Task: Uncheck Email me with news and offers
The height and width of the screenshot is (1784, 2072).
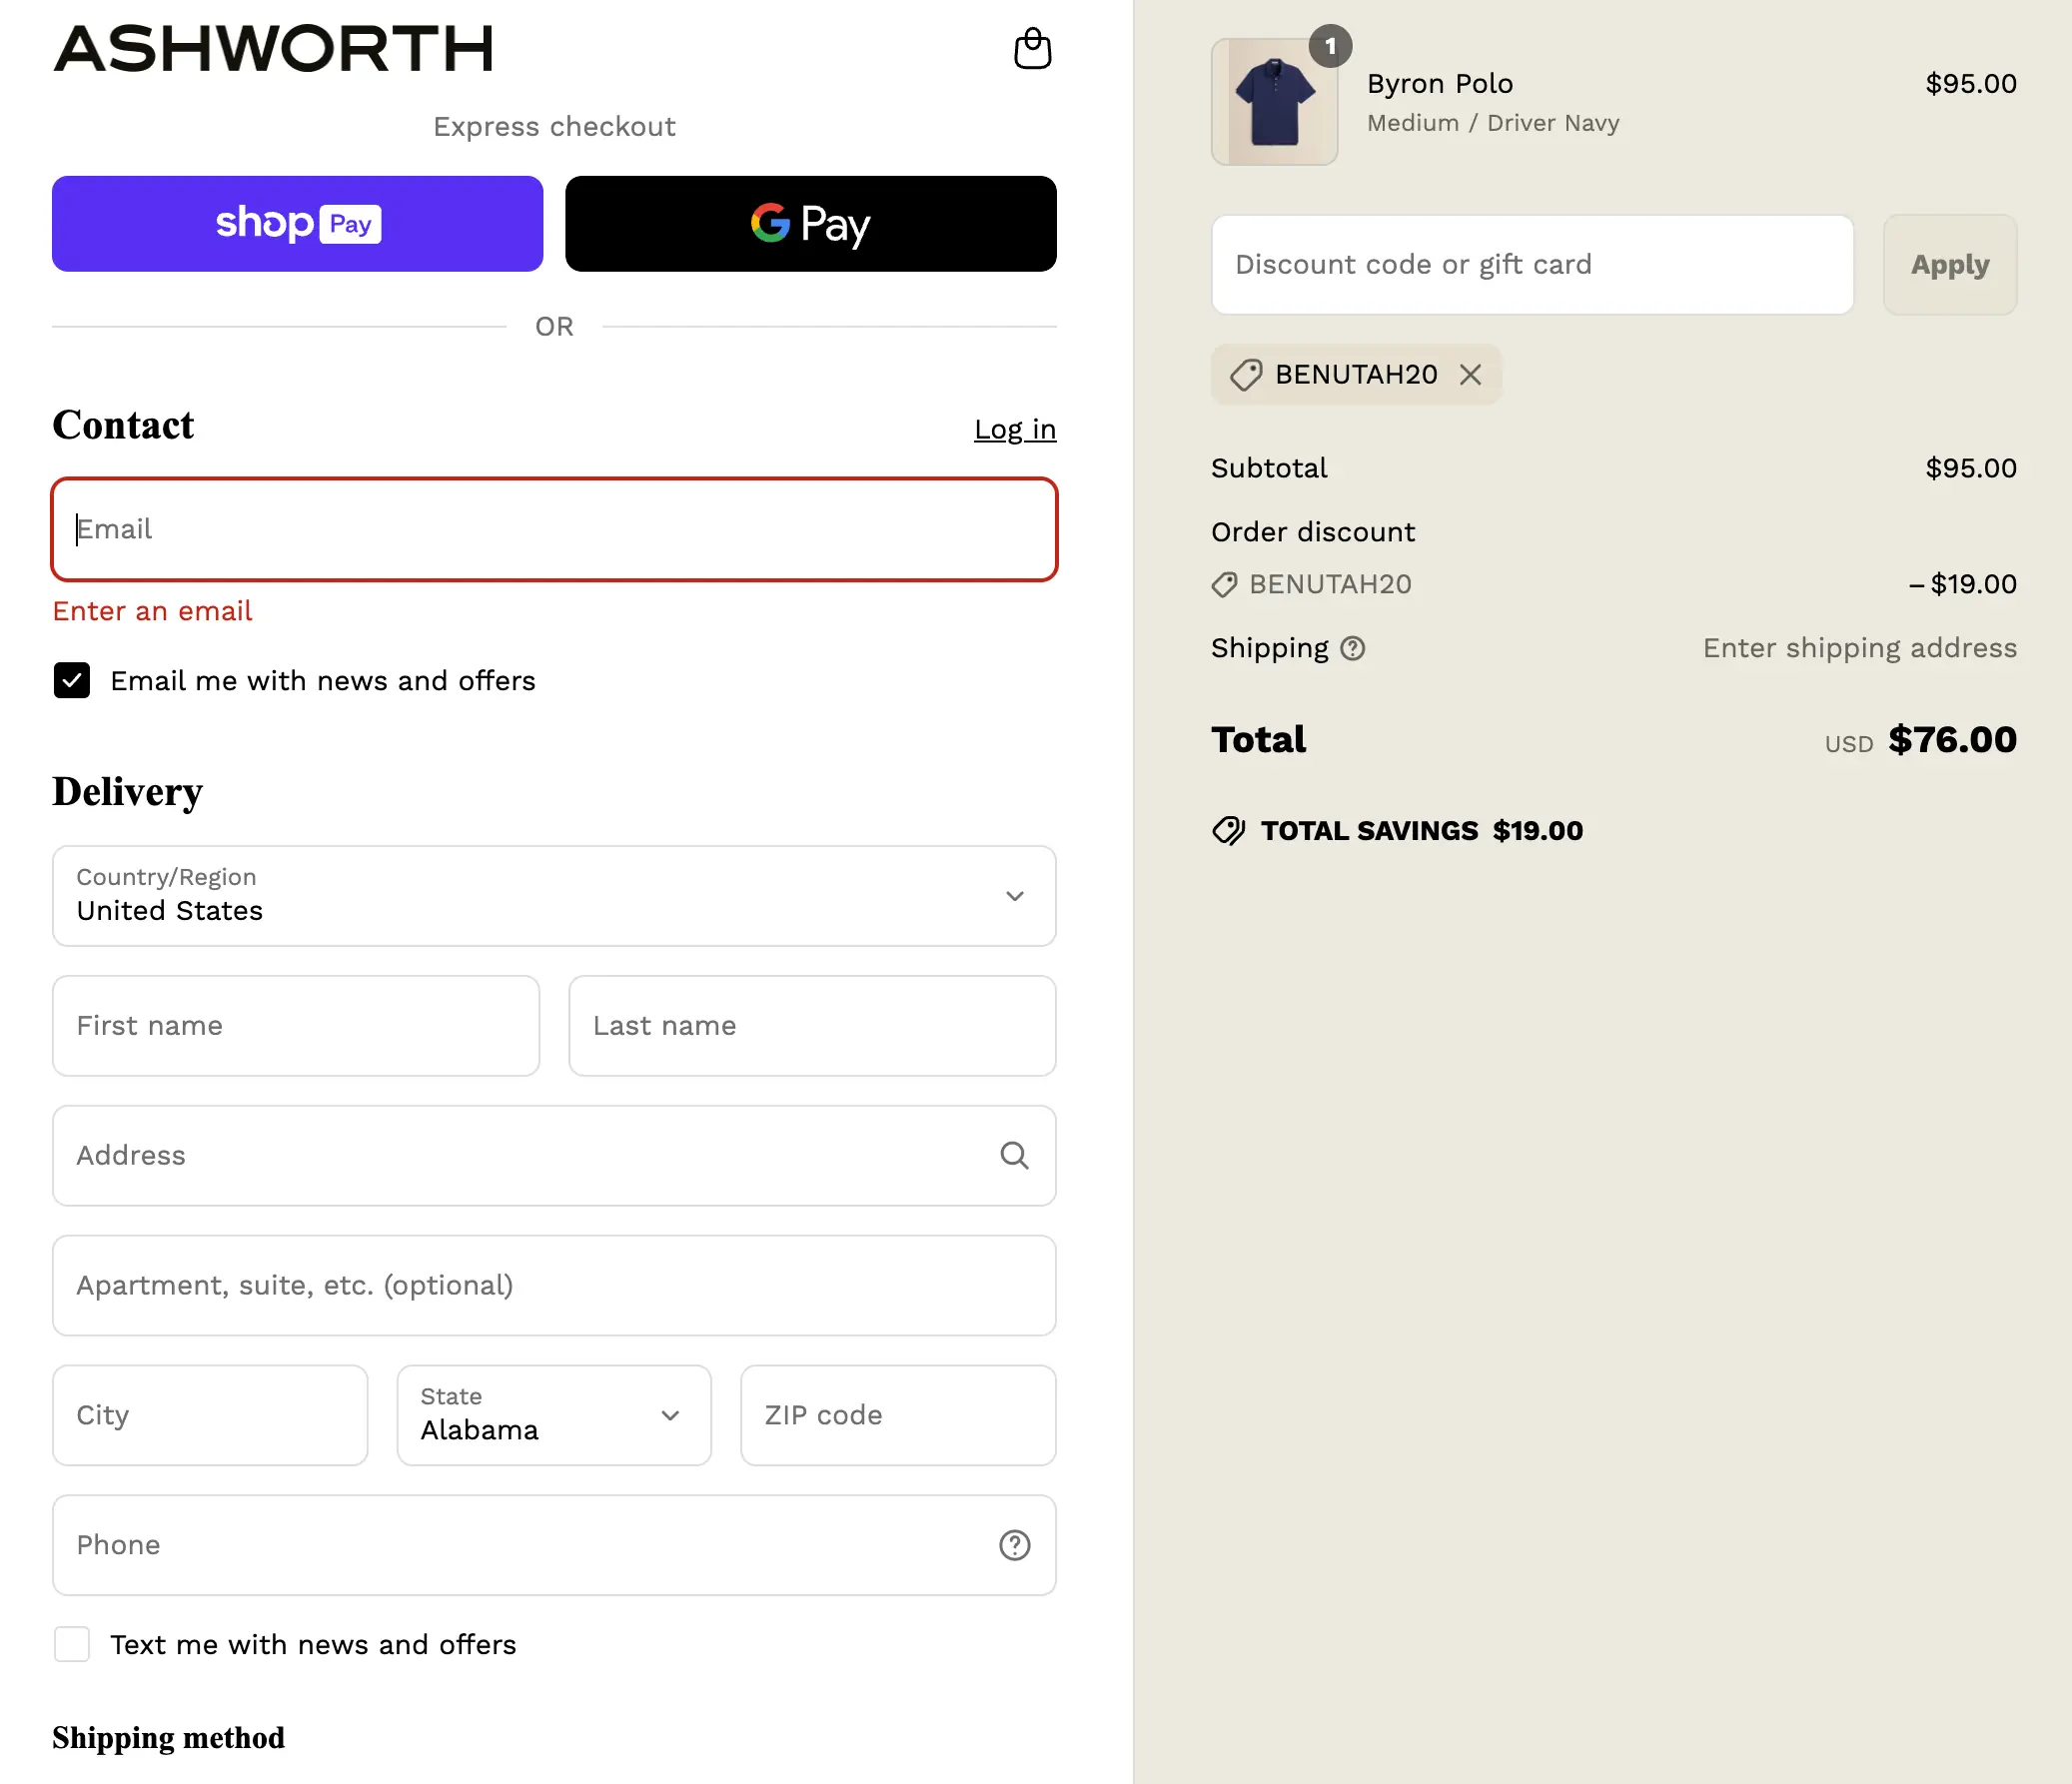Action: pos(72,680)
